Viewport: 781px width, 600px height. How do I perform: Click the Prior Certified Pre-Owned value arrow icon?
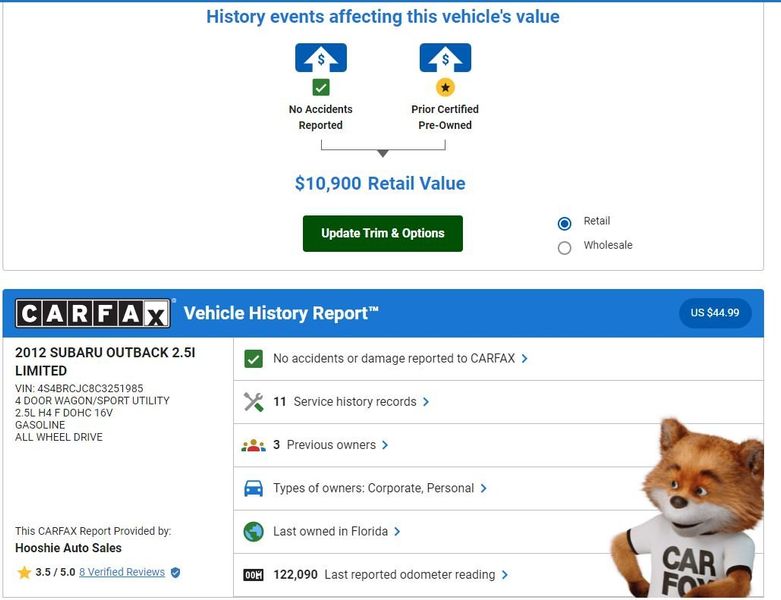445,58
